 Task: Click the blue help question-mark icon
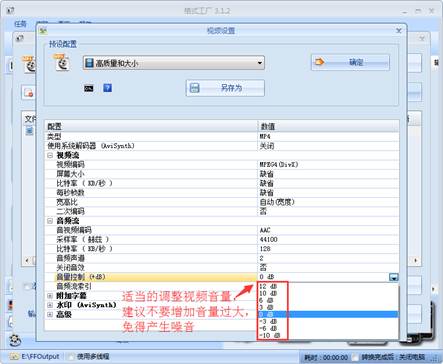(107, 88)
